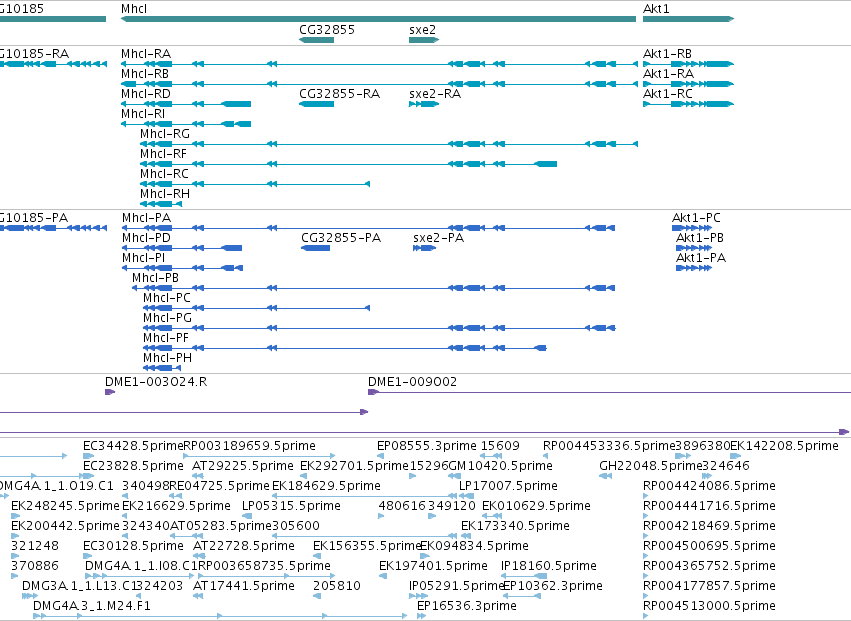Click the CG32855-PA protein label
This screenshot has height=621, width=851.
click(341, 238)
